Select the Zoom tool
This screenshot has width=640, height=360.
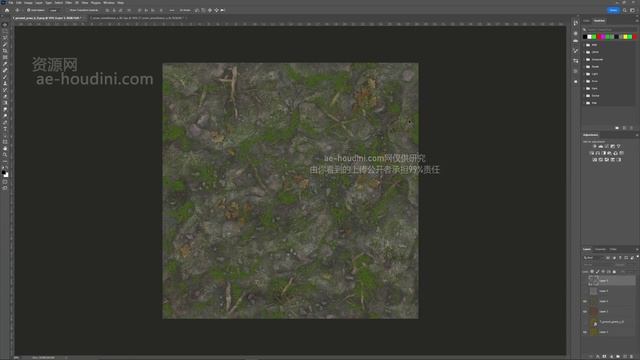tap(5, 155)
